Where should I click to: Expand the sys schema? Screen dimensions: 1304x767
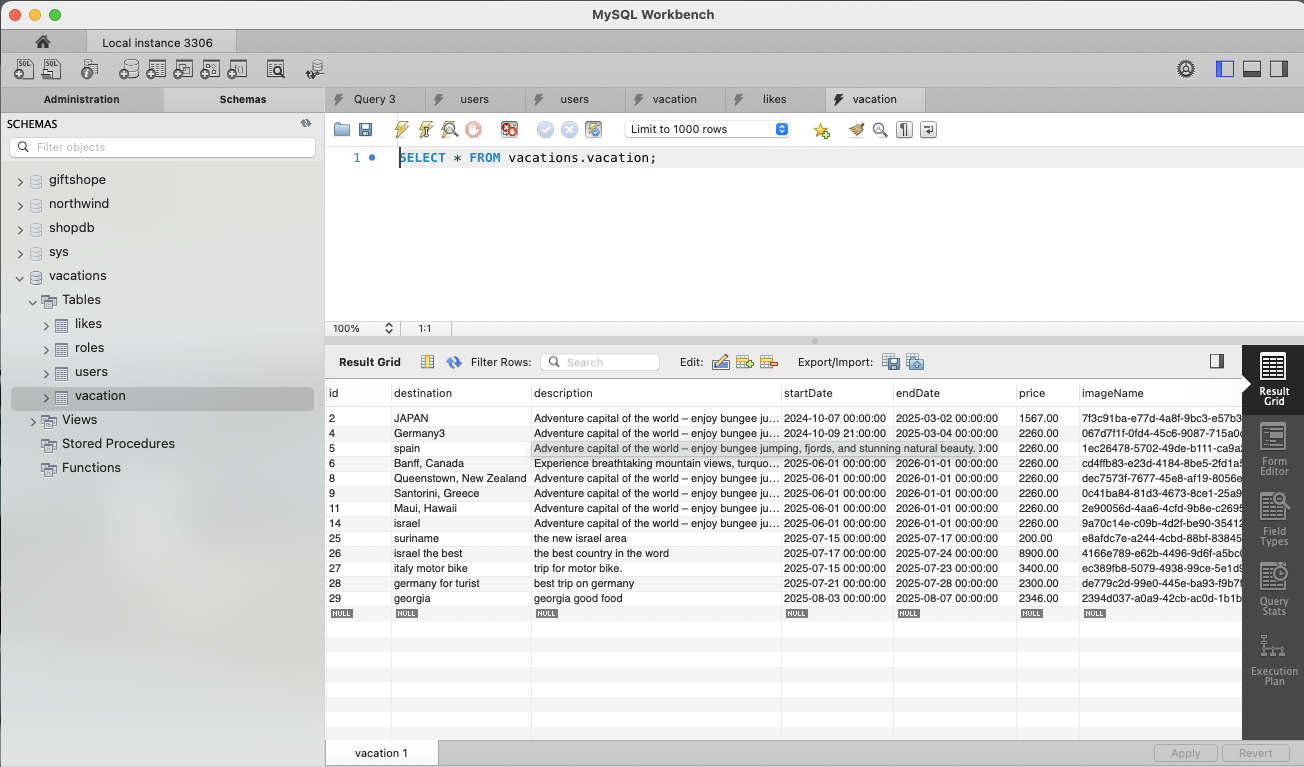point(20,253)
